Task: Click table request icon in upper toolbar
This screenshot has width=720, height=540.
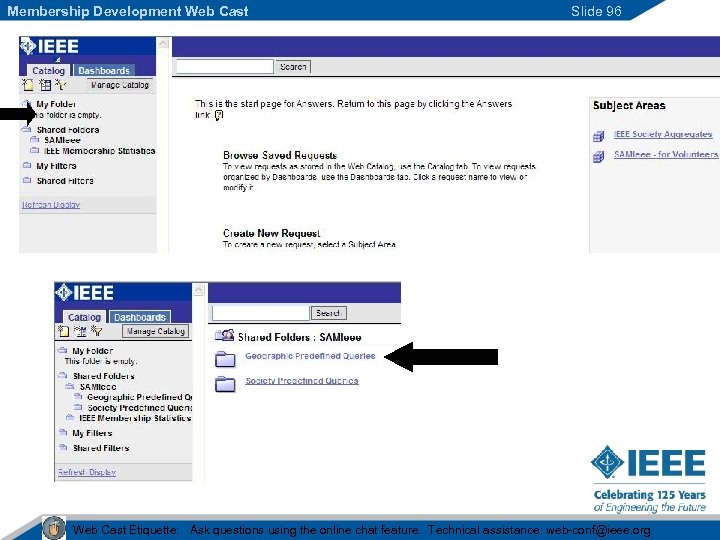Action: (x=45, y=84)
